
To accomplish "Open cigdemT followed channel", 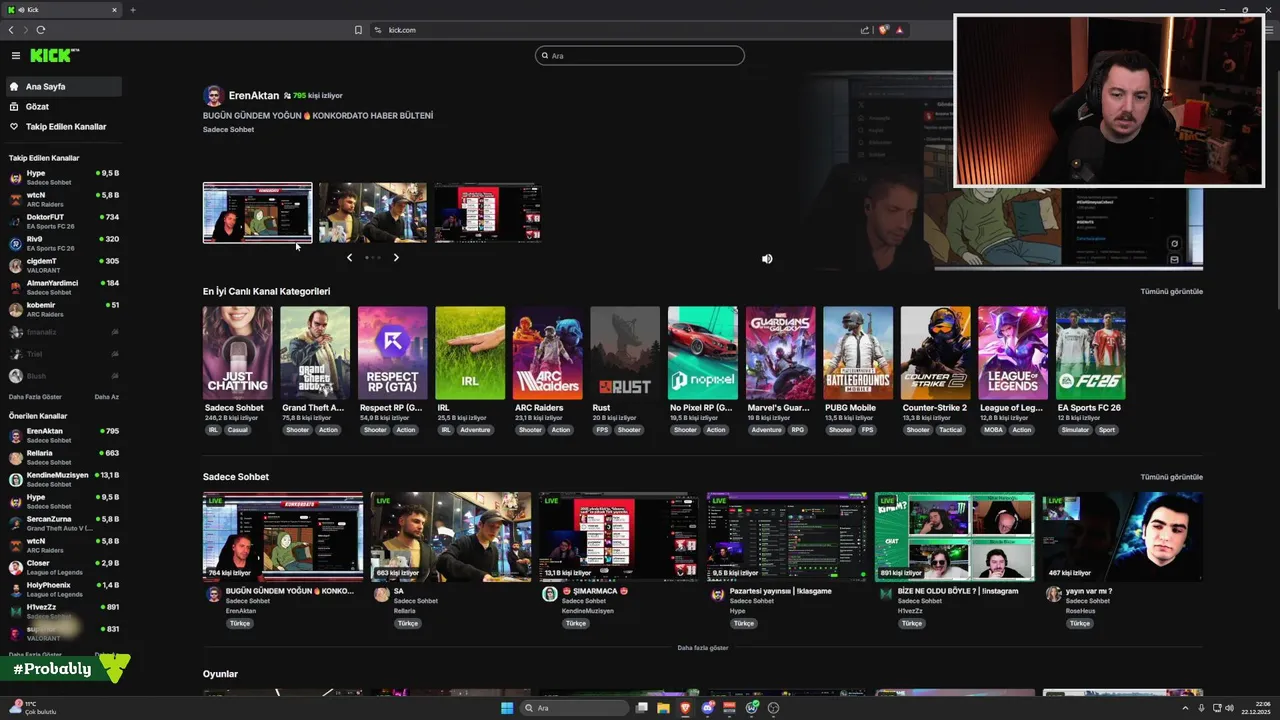I will click(x=63, y=265).
